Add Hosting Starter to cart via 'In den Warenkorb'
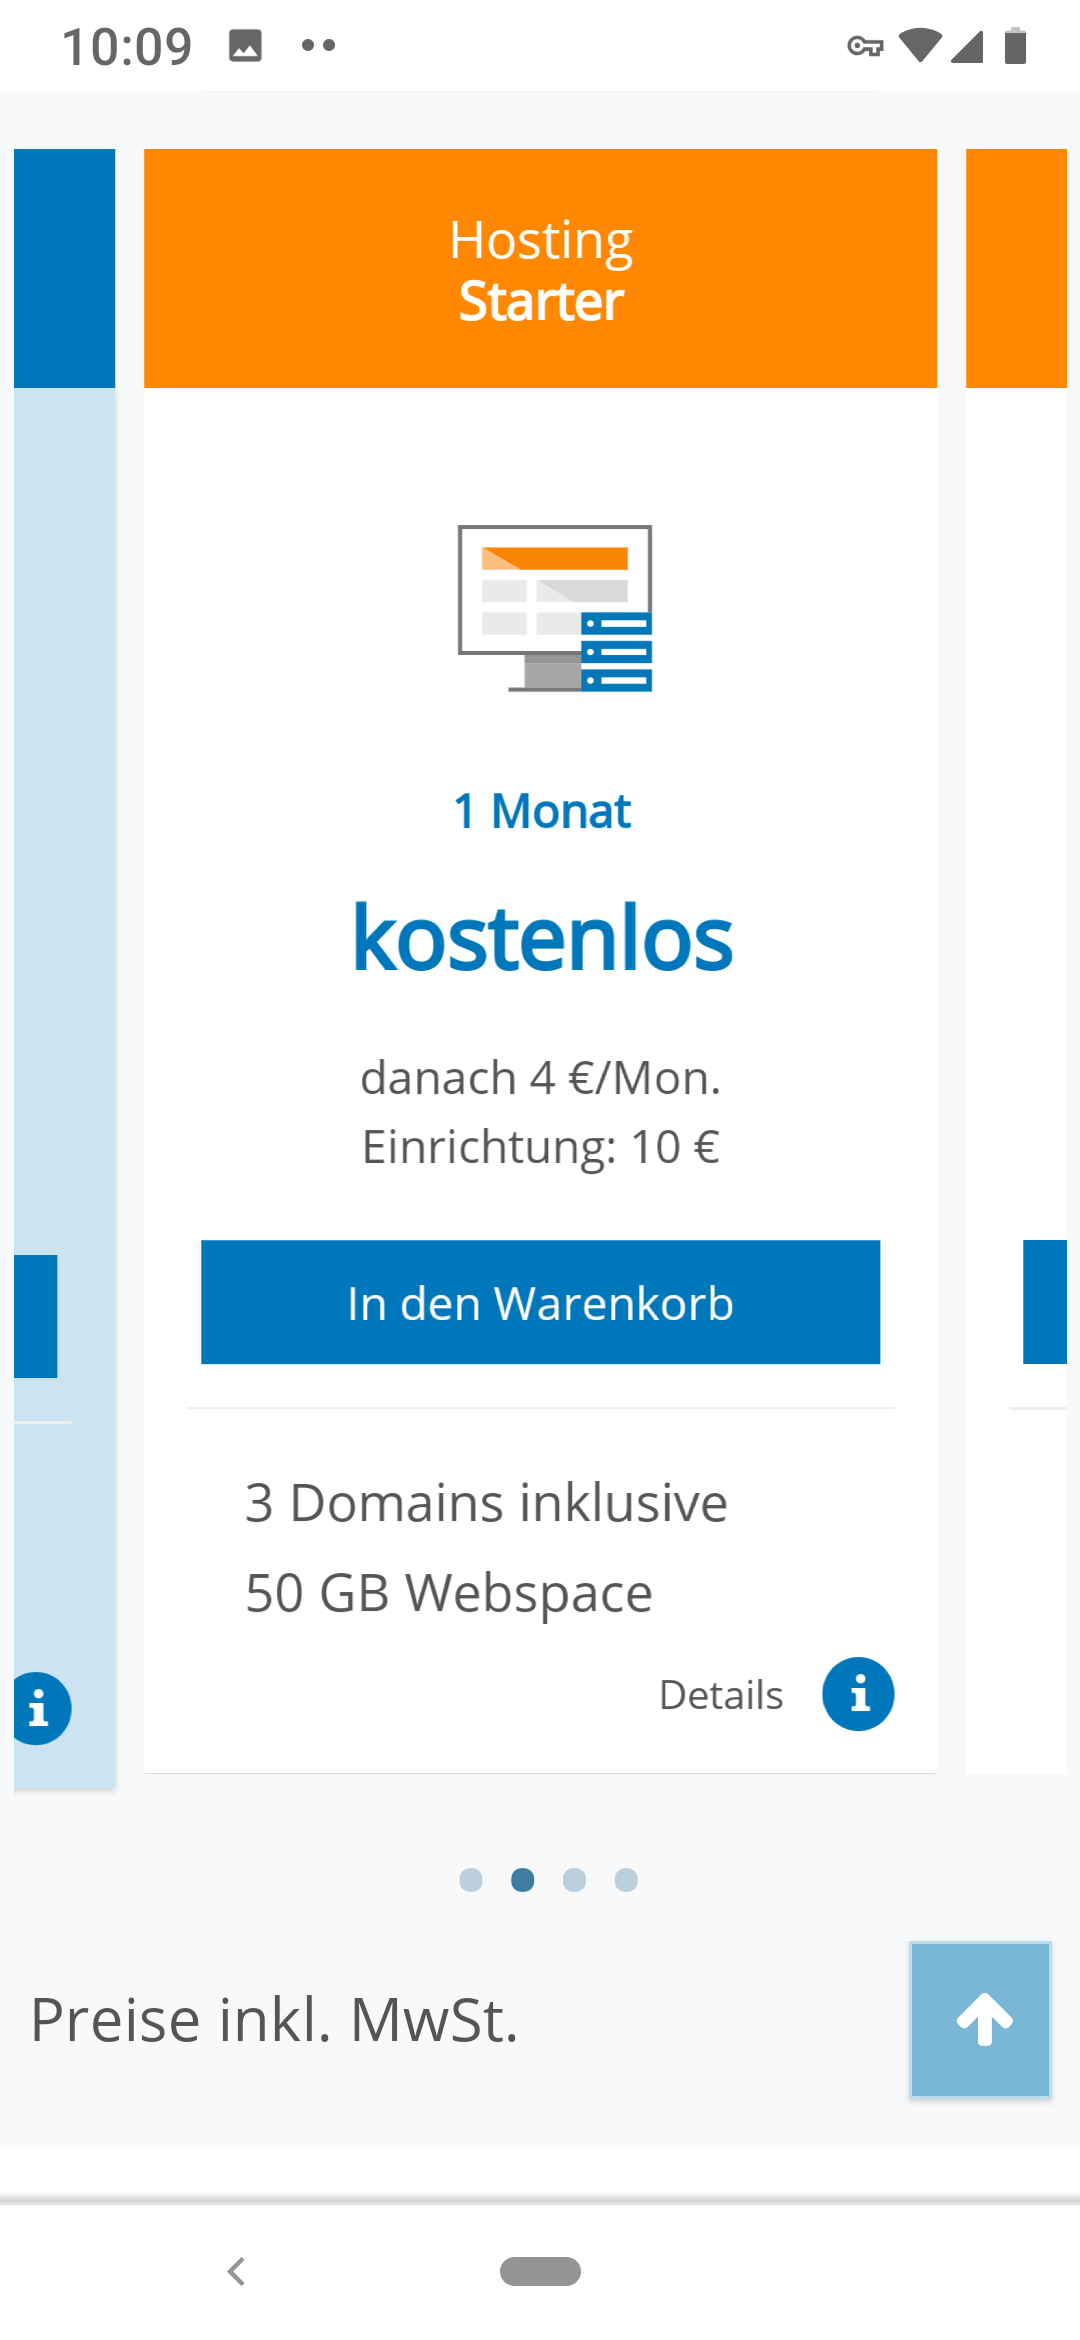 [540, 1302]
